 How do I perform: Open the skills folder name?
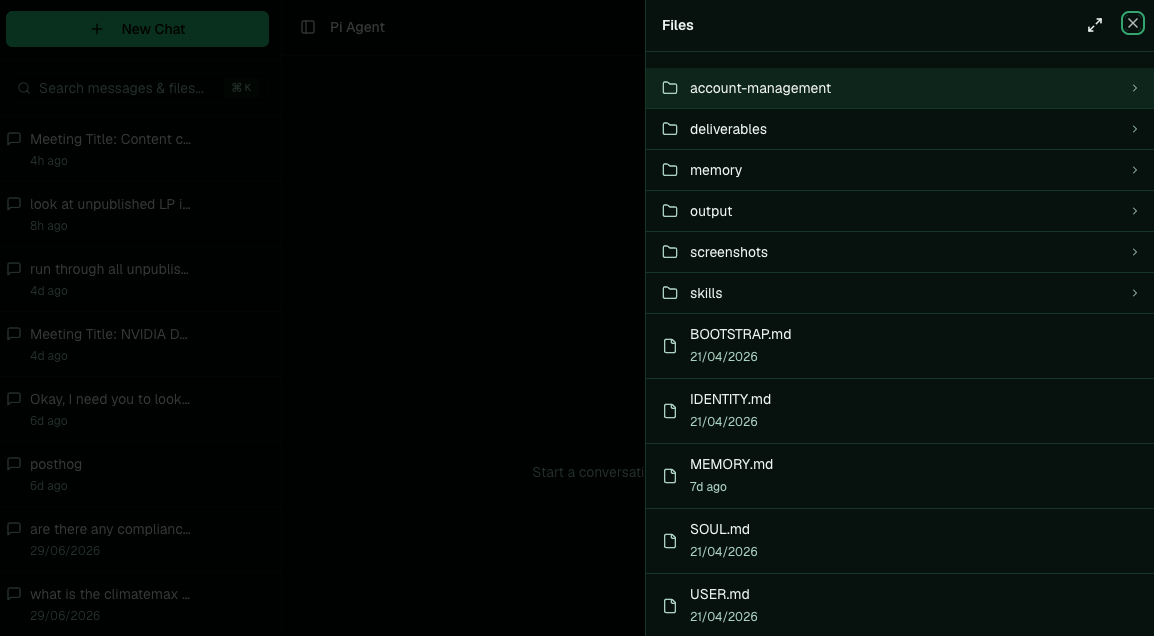[706, 293]
